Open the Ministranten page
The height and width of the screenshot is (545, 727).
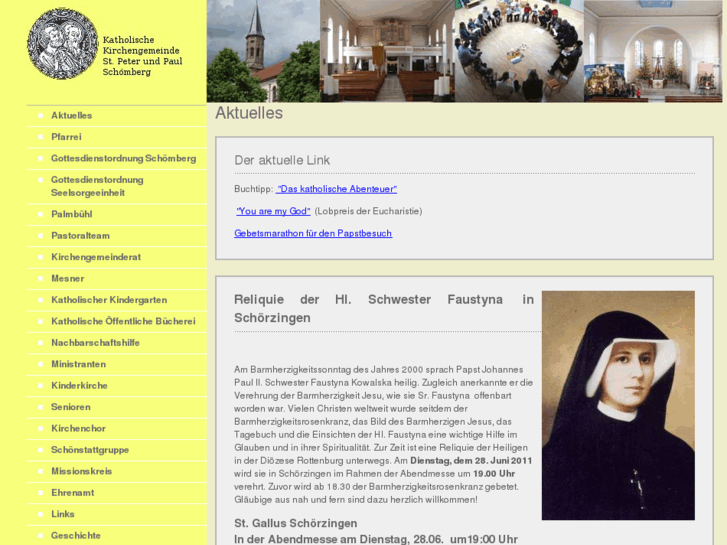pyautogui.click(x=78, y=364)
